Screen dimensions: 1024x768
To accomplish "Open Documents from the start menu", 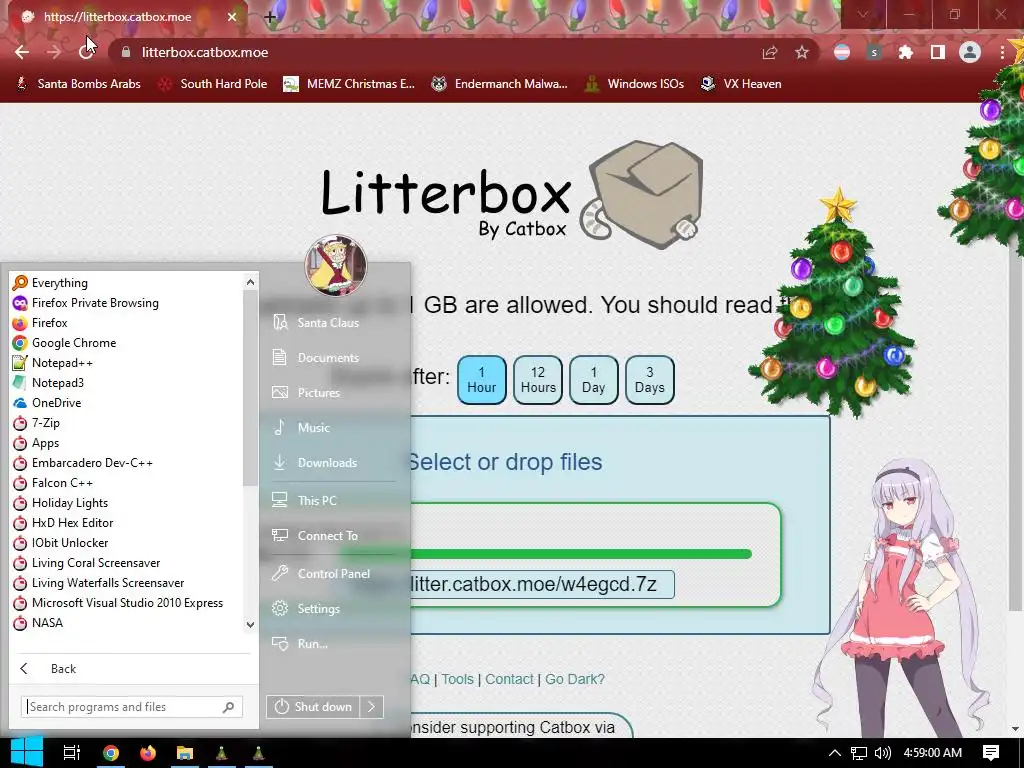I will click(328, 358).
